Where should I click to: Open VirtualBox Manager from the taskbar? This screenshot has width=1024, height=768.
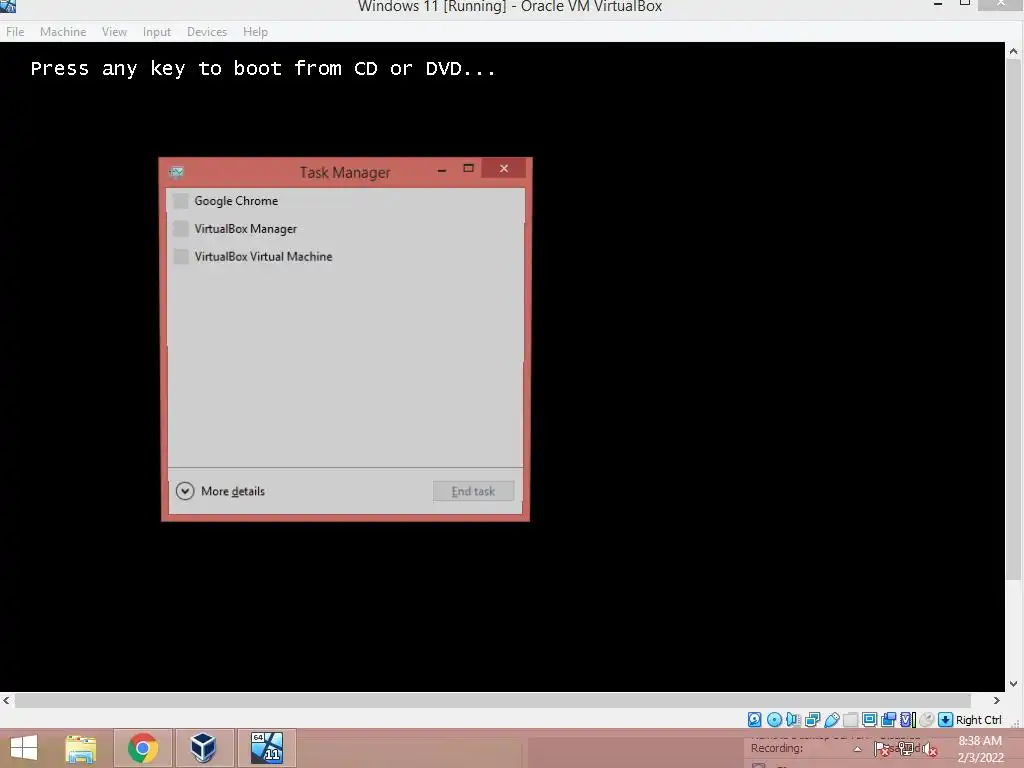[x=203, y=748]
